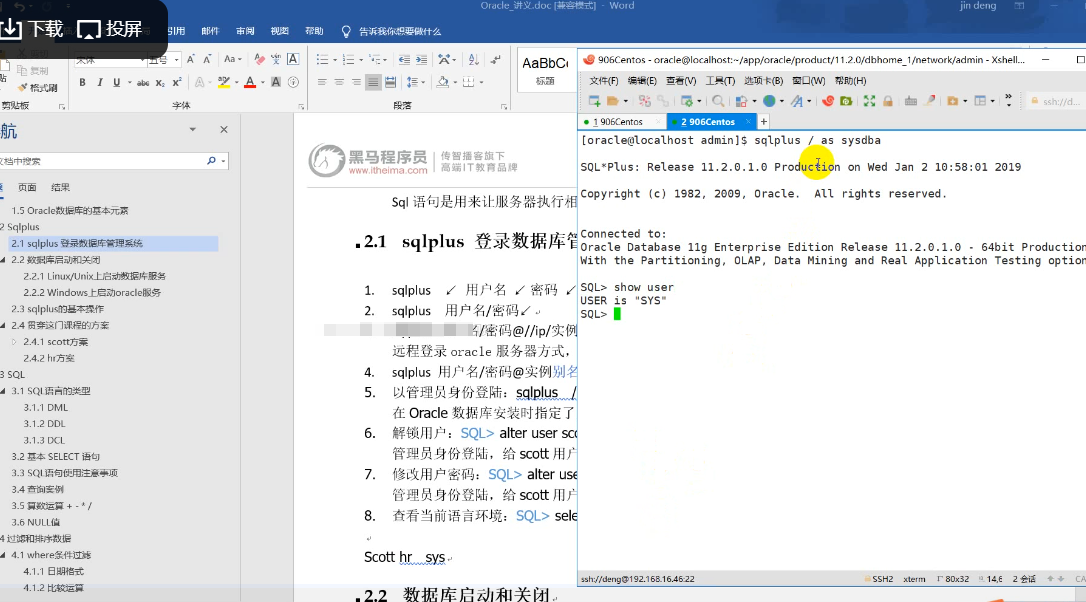
Task: Open 工具(T) menu in Xshell
Action: (x=720, y=81)
